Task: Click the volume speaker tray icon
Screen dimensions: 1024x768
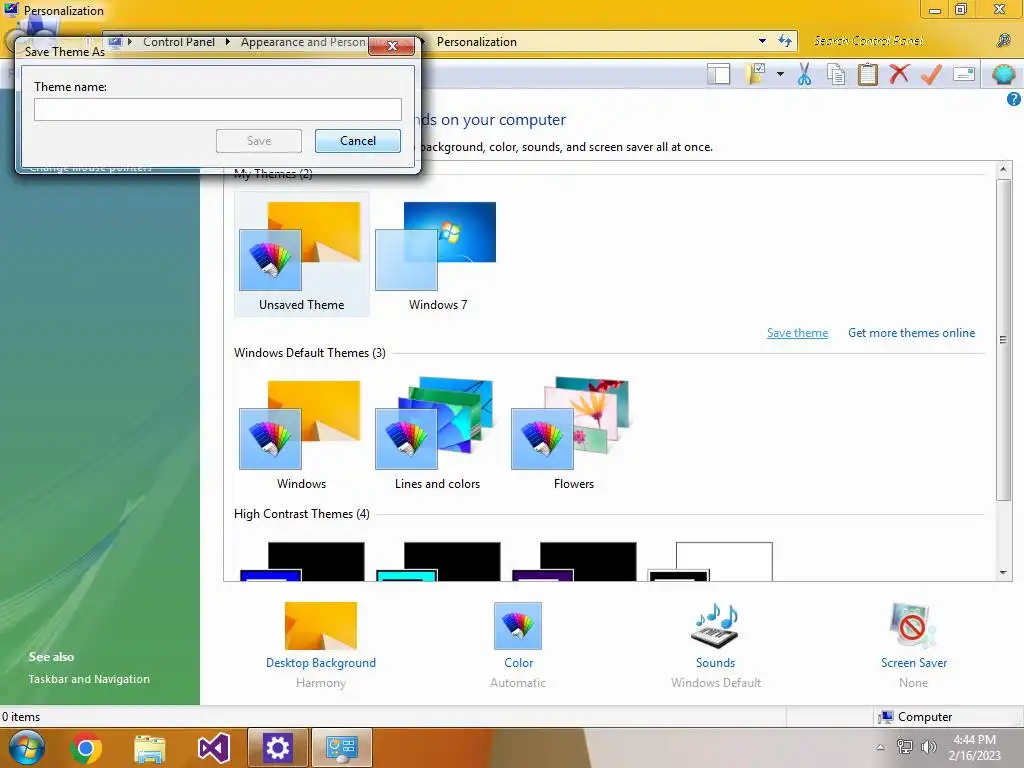Action: point(928,747)
